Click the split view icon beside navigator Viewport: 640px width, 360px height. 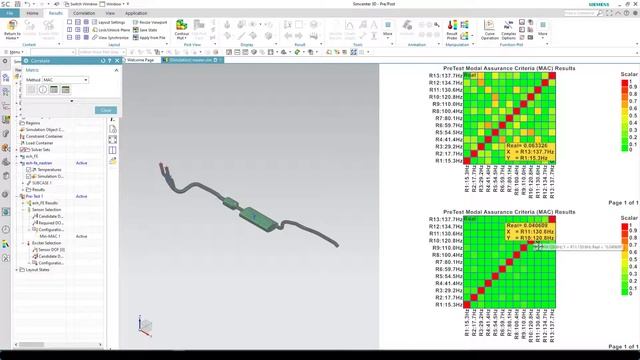pos(113,150)
